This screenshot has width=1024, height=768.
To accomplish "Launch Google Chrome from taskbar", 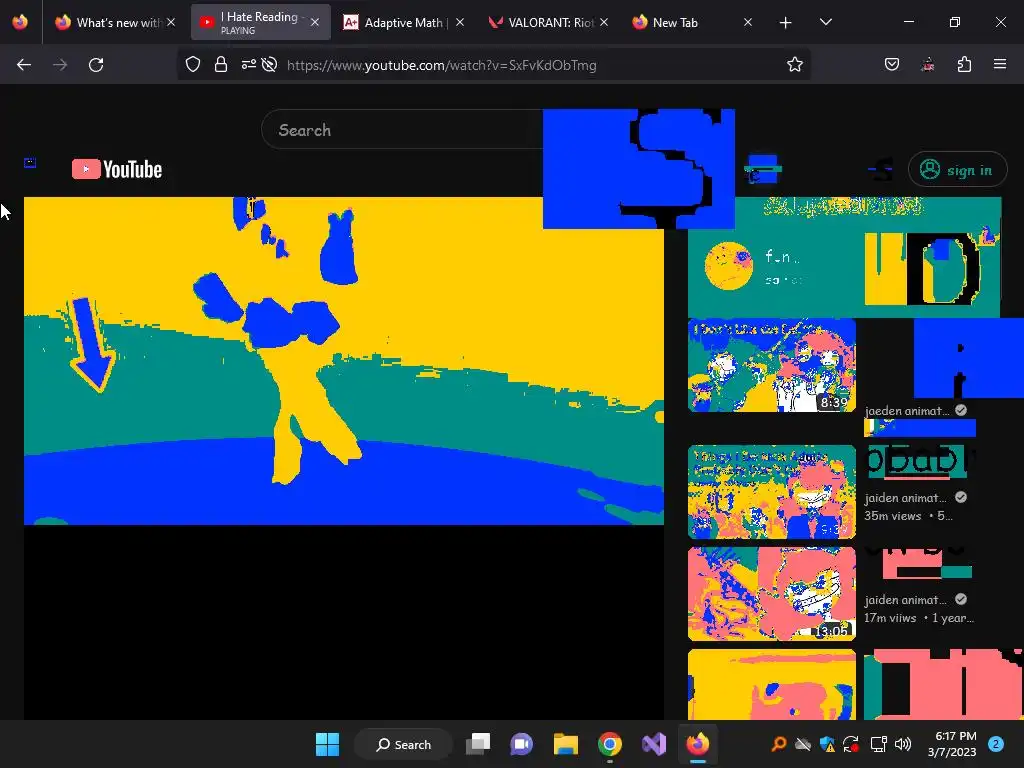I will click(x=610, y=744).
